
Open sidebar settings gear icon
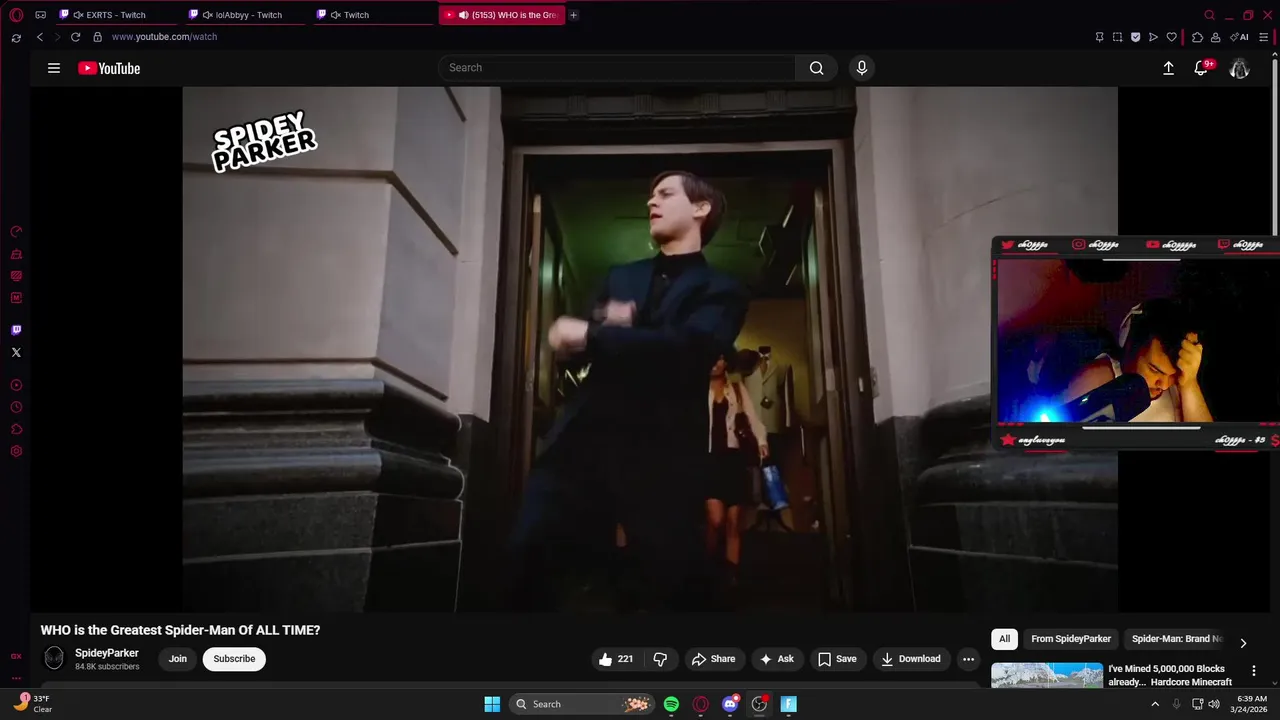[x=16, y=451]
